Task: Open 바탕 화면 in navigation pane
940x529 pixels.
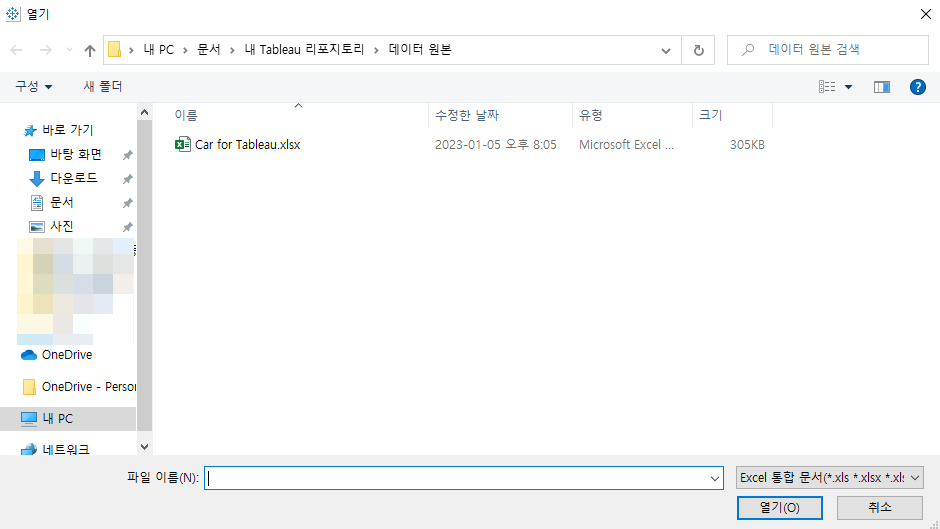Action: point(76,155)
